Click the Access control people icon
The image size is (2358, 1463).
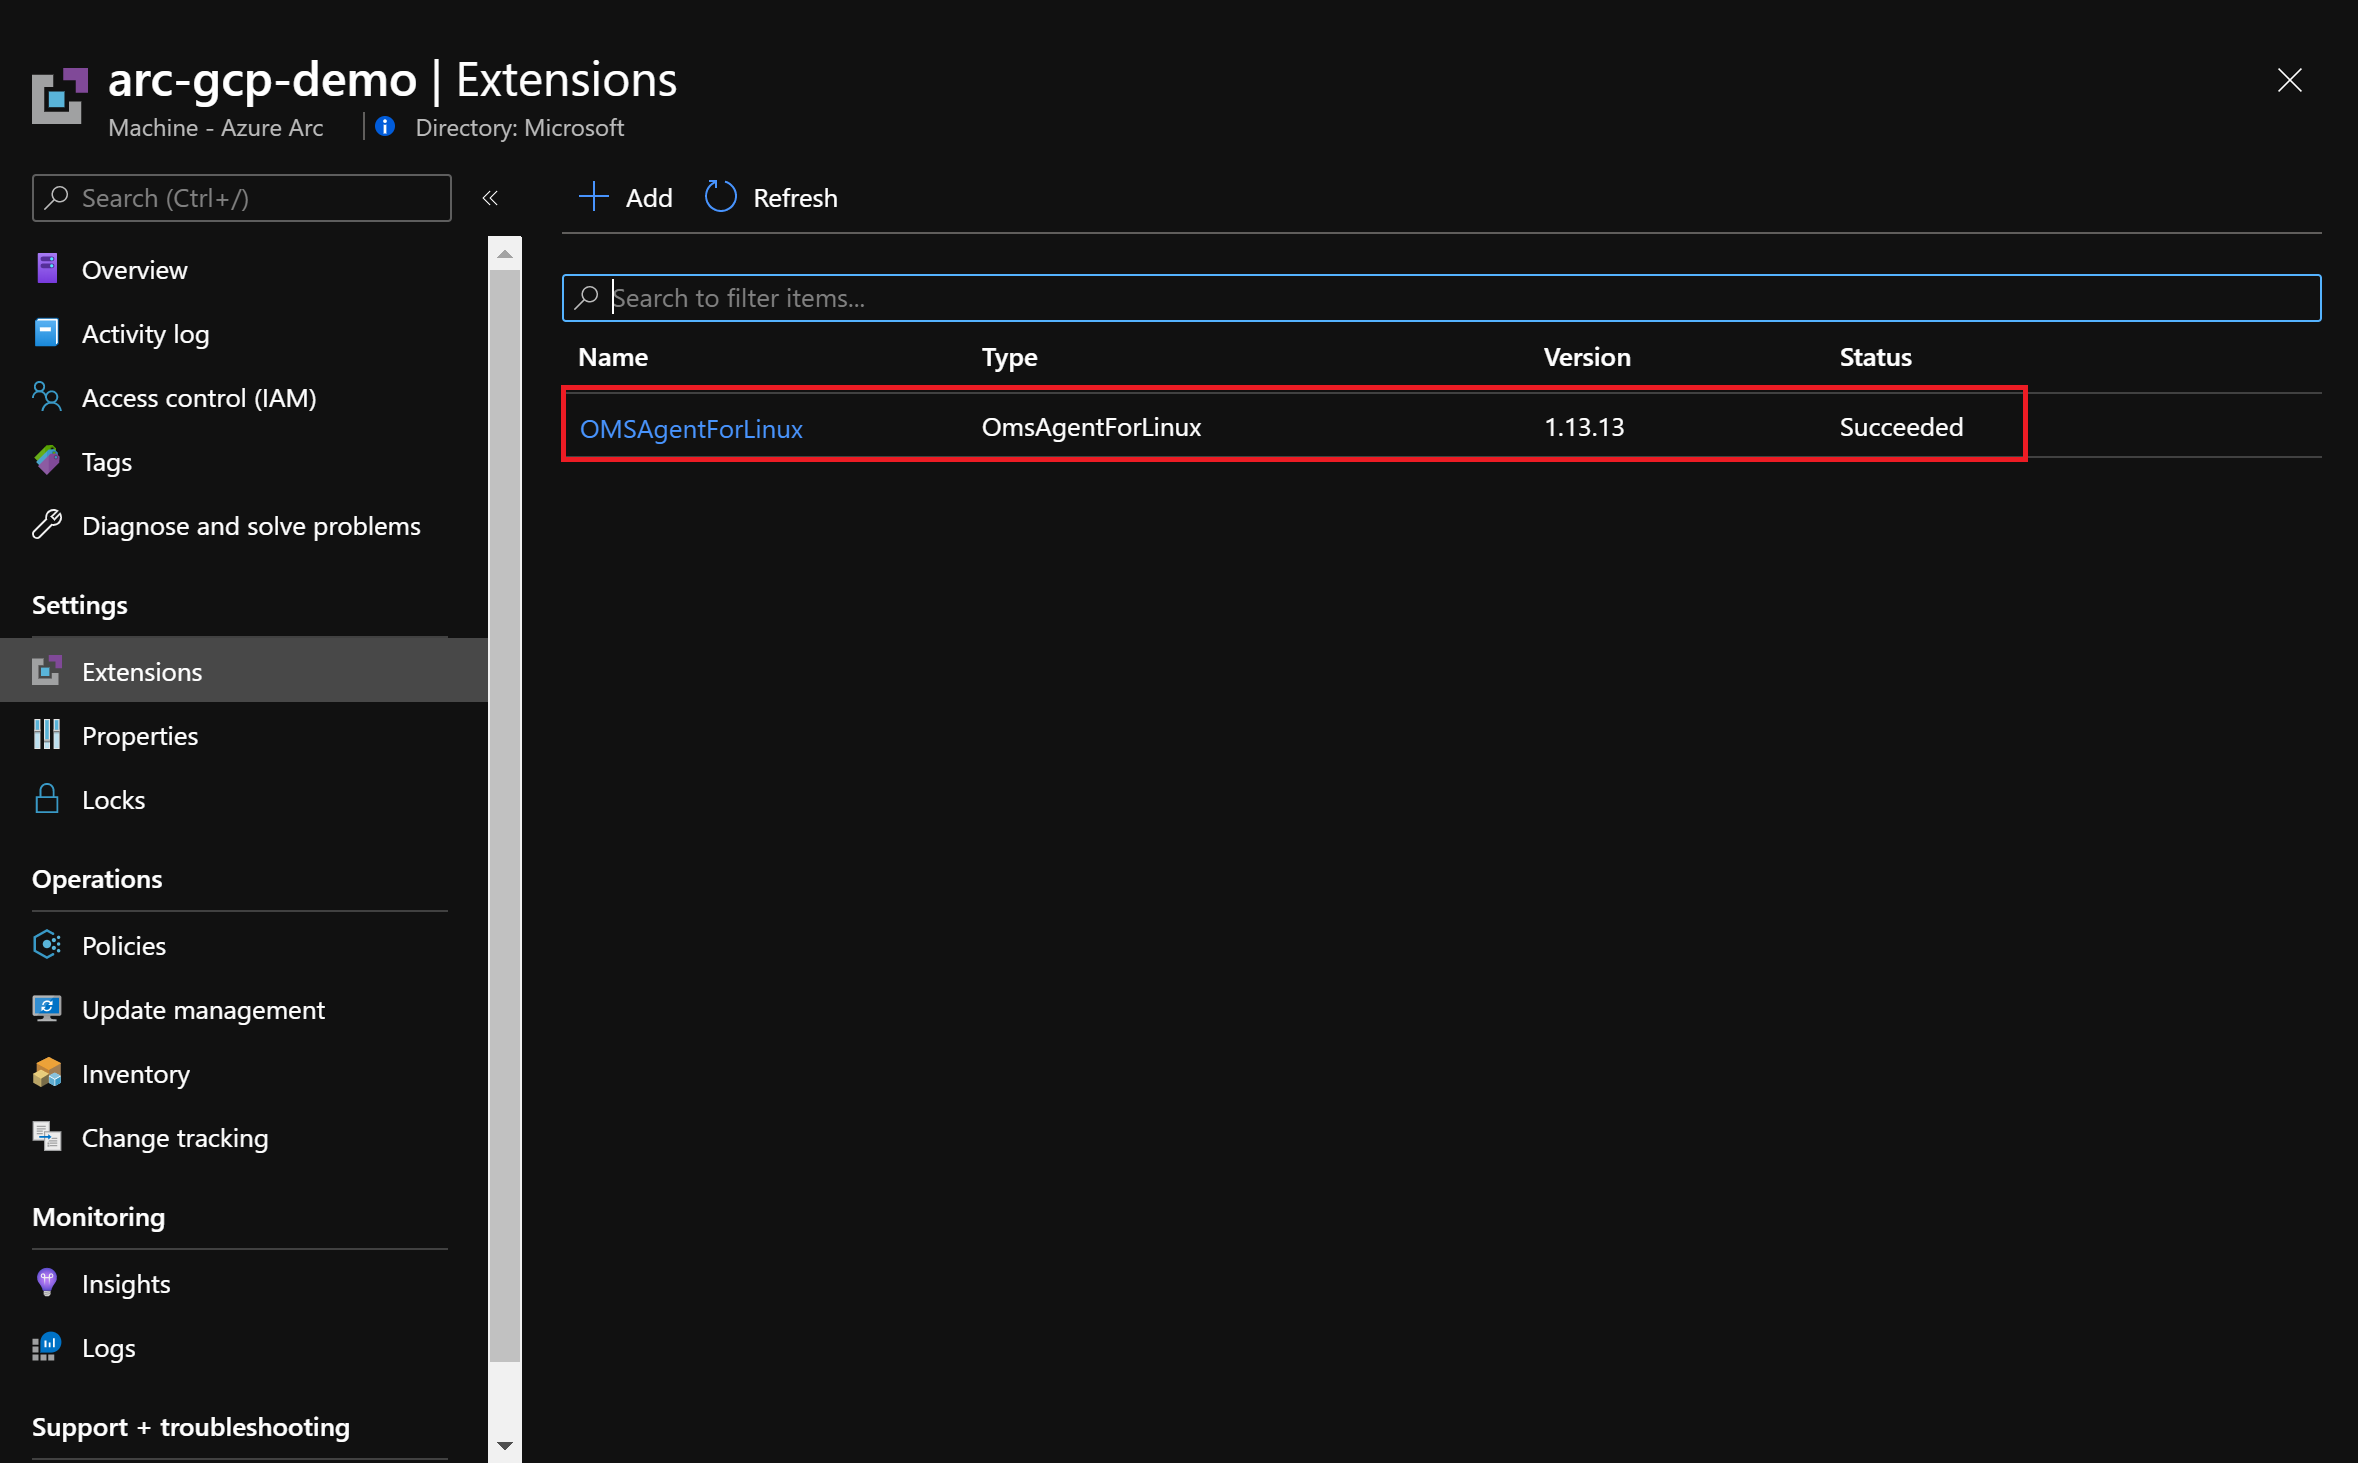point(47,397)
